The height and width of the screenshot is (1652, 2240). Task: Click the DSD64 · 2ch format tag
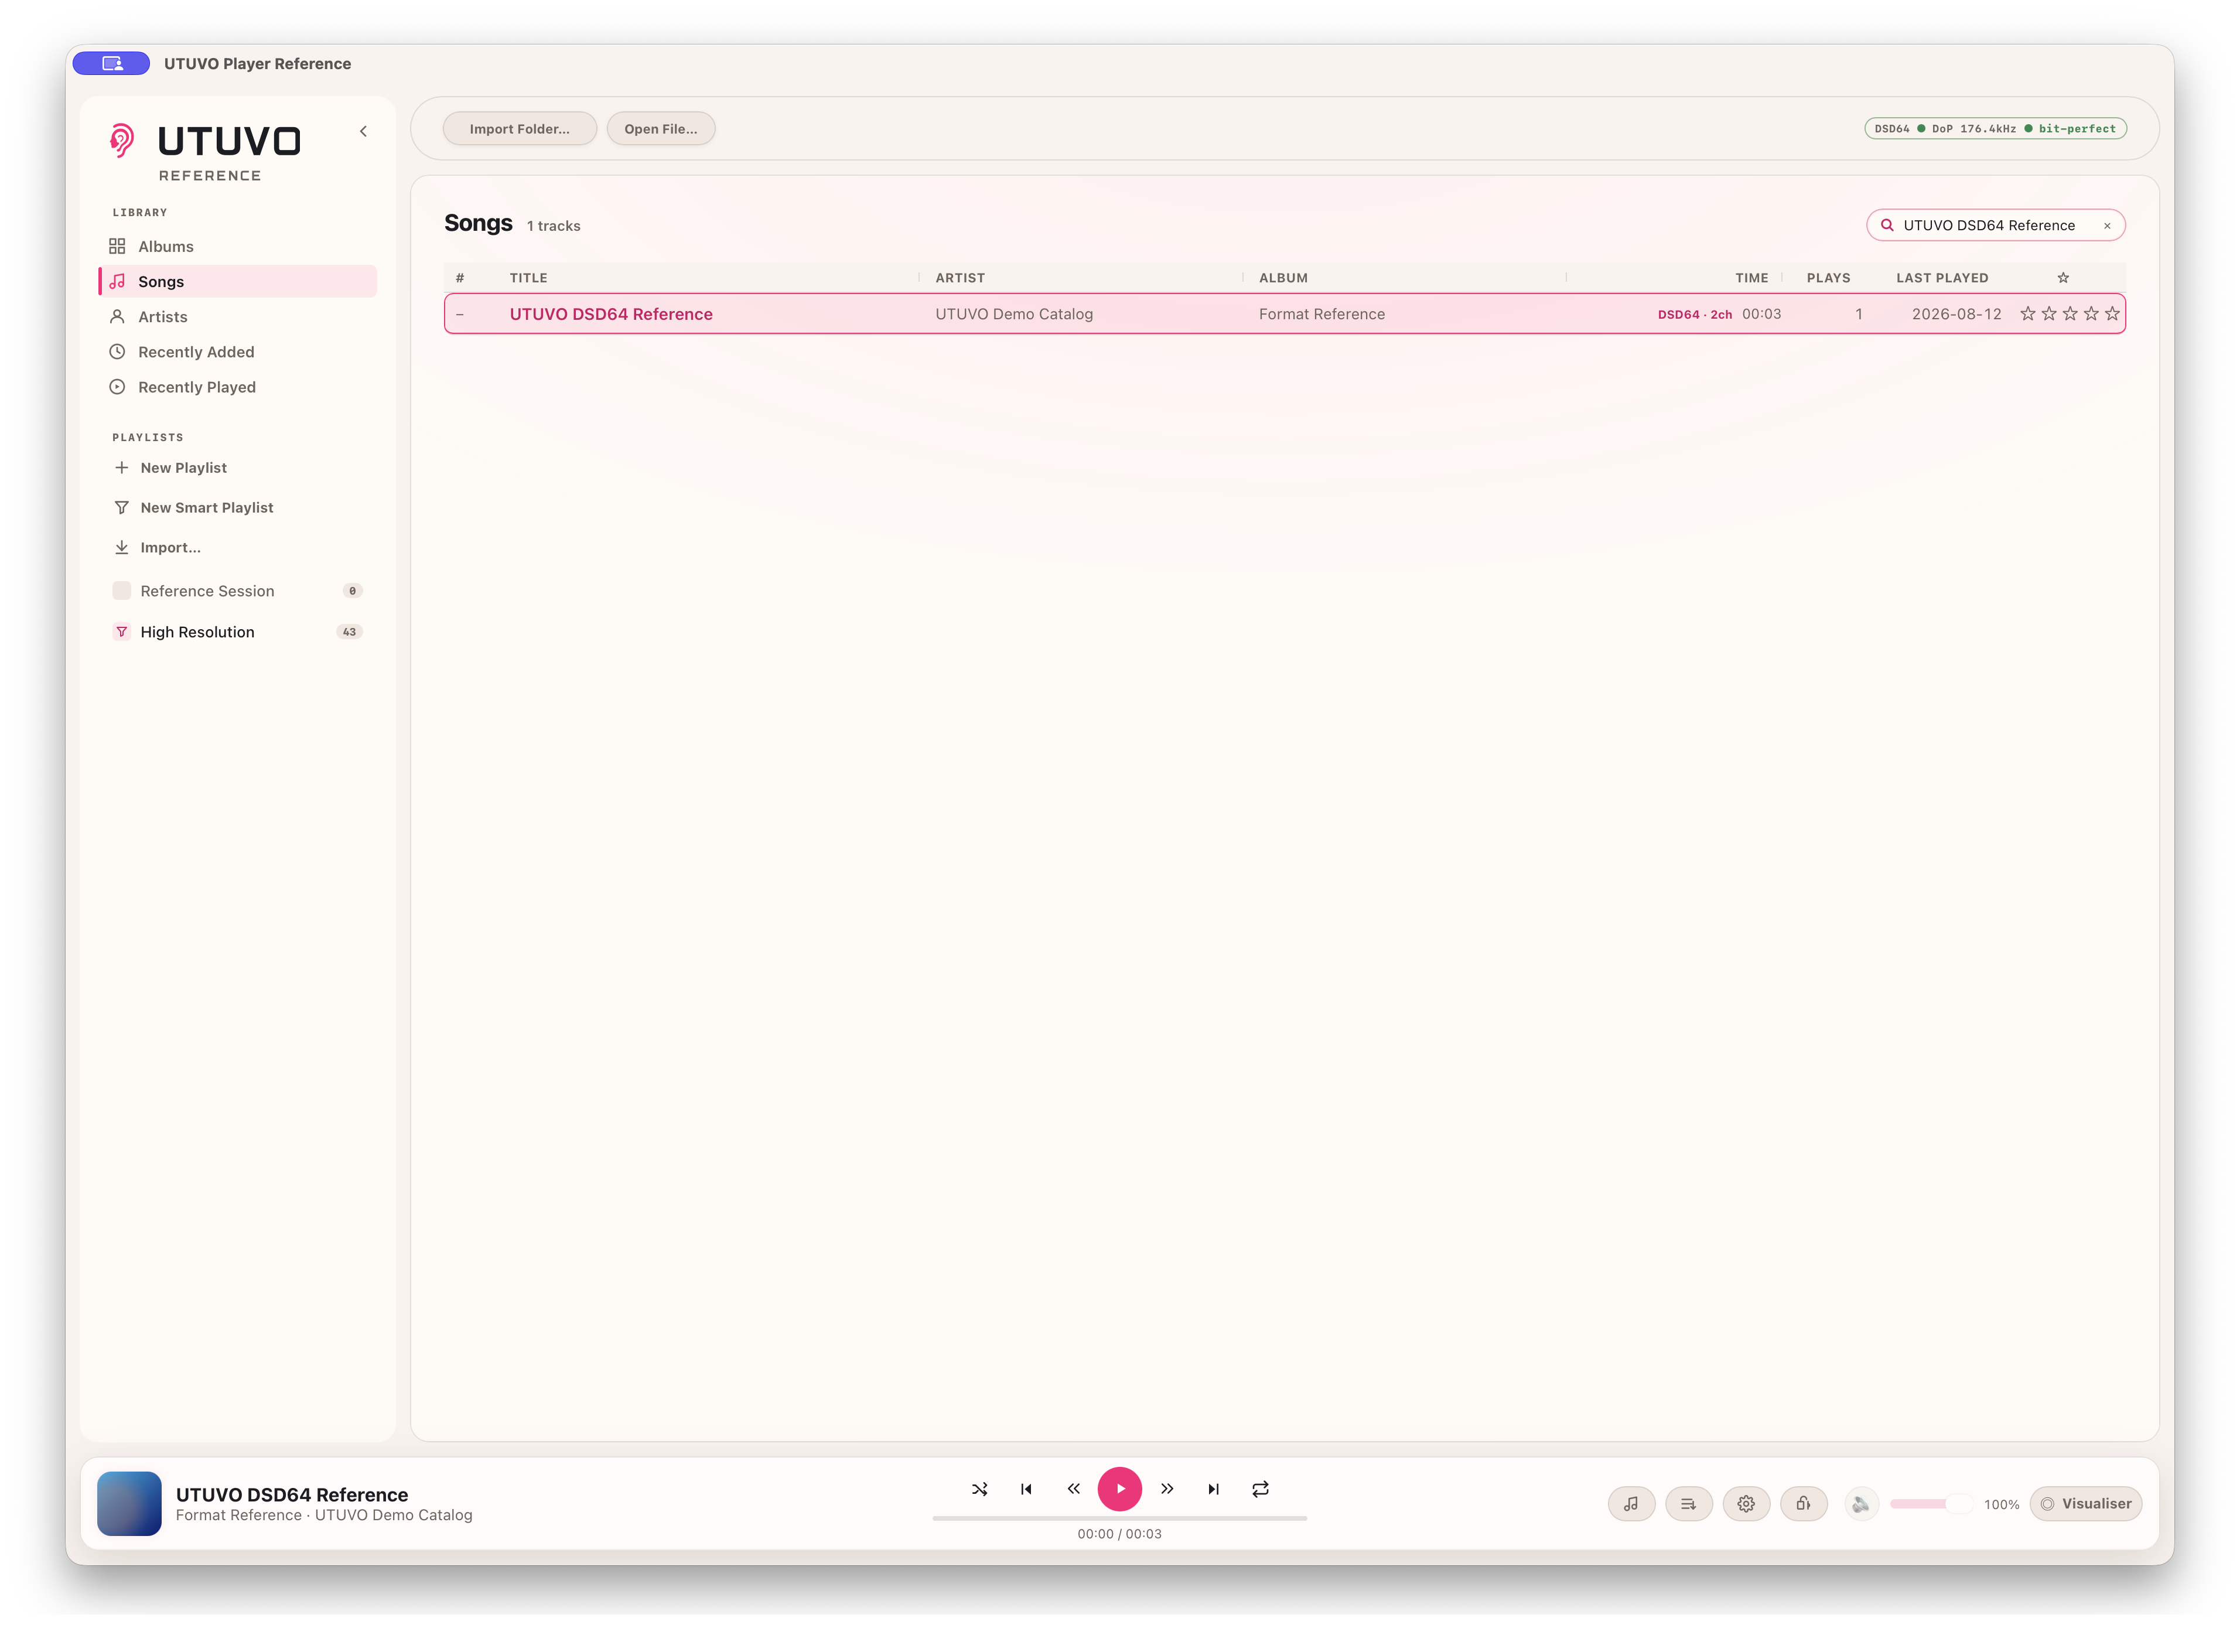(1694, 314)
